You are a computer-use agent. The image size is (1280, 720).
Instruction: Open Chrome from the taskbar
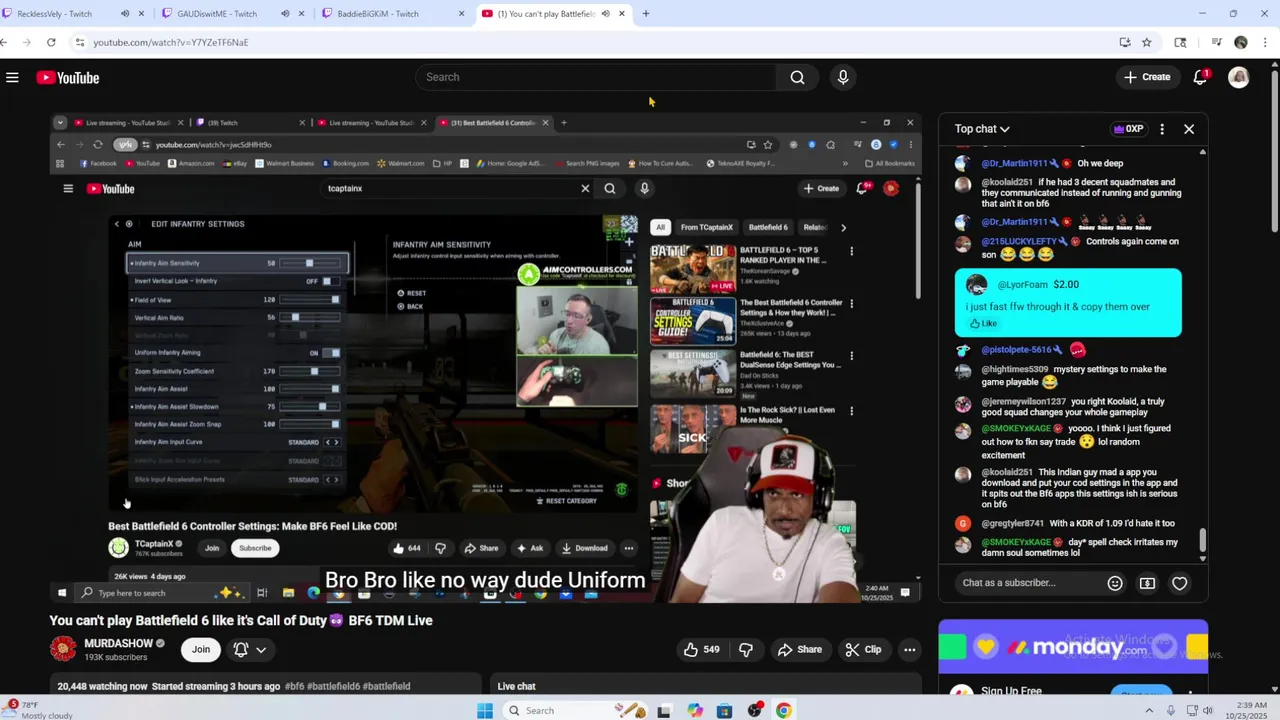click(784, 711)
